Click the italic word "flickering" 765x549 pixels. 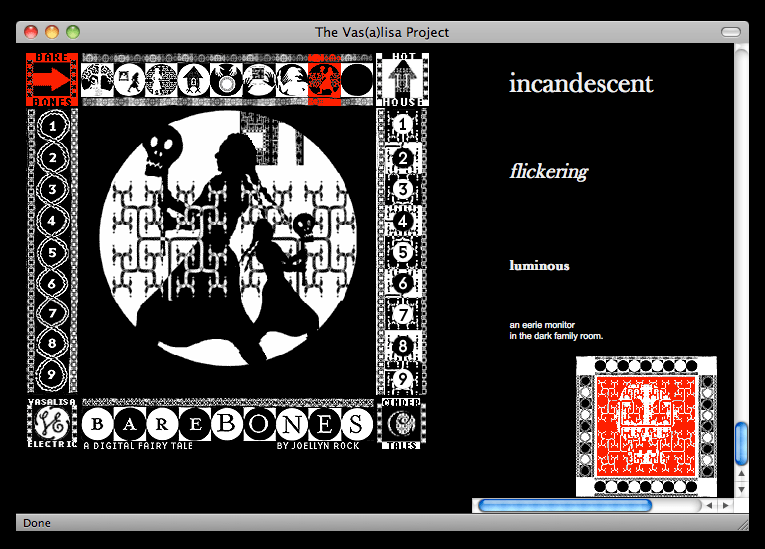tap(548, 171)
